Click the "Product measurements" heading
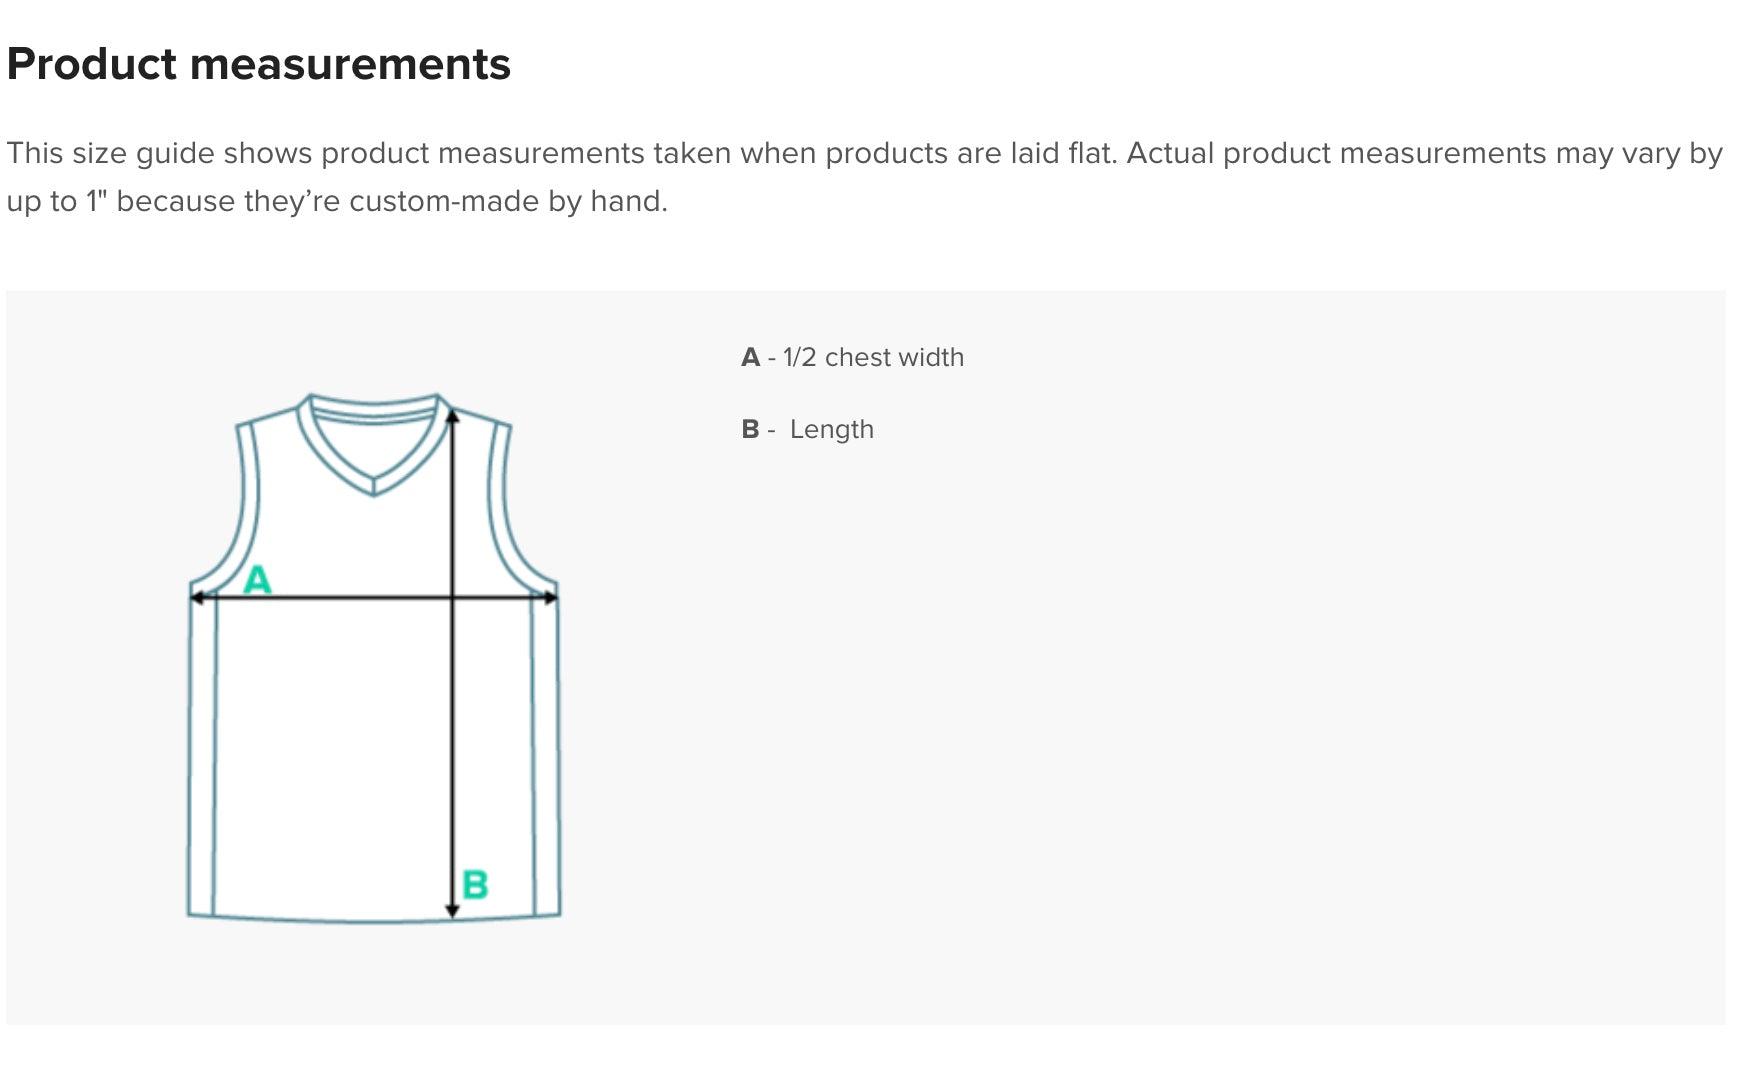The height and width of the screenshot is (1070, 1746). point(258,64)
